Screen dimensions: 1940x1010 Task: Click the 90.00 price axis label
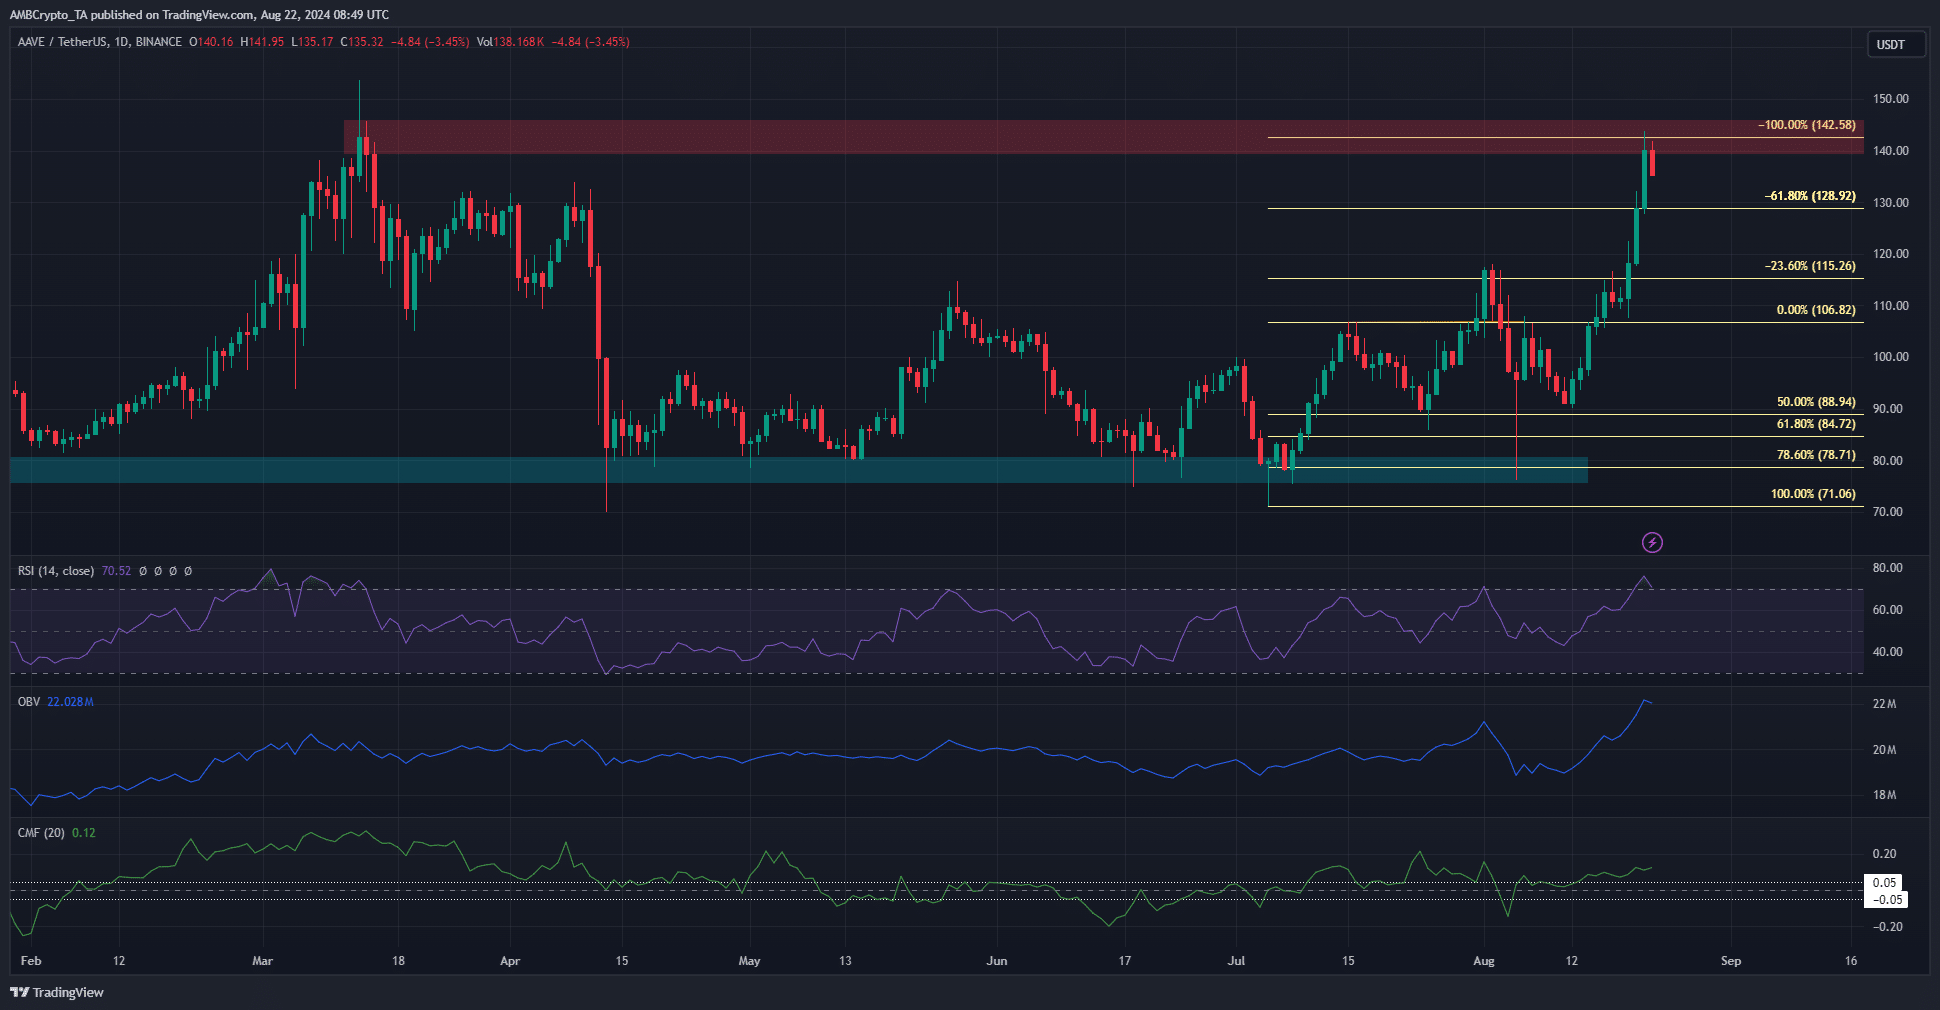click(1888, 409)
